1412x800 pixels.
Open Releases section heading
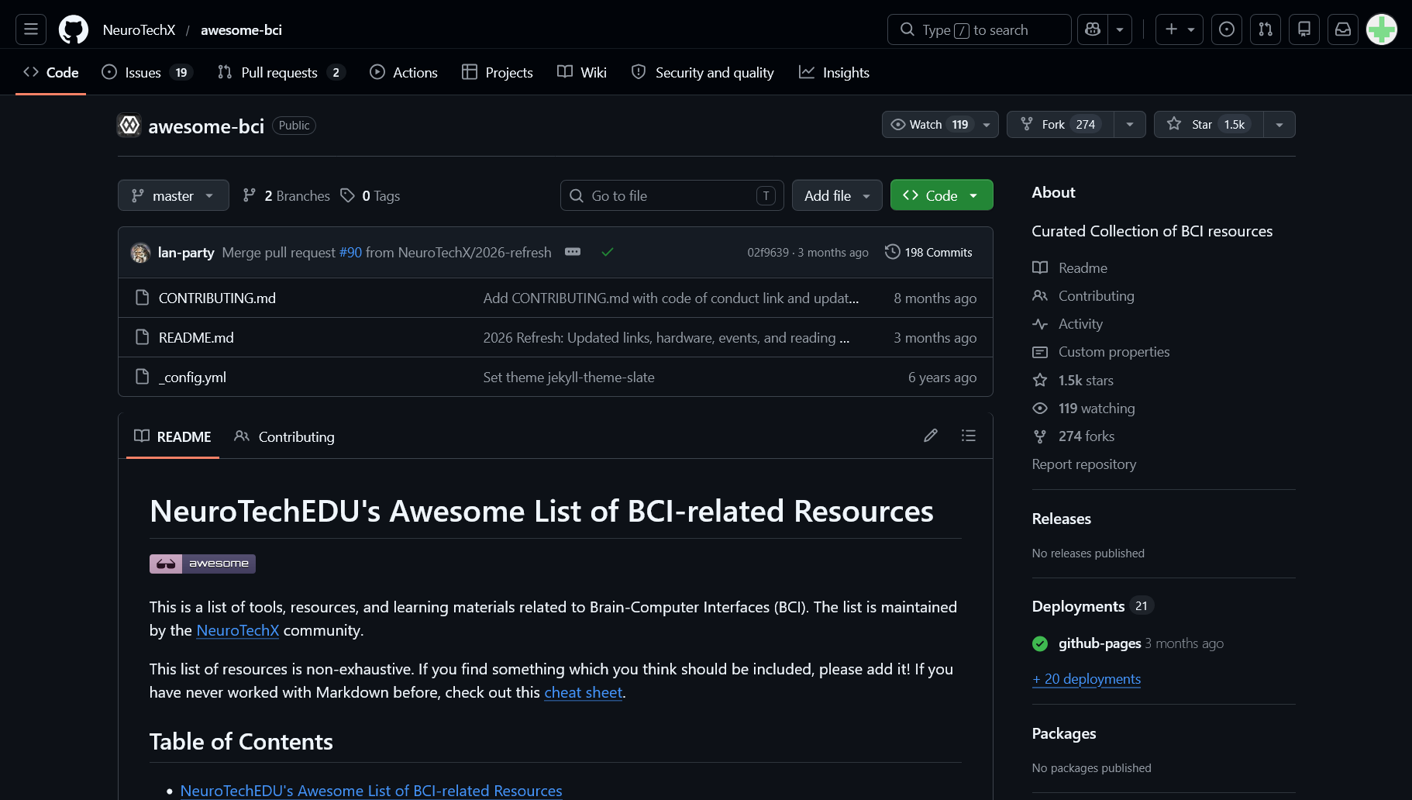[1061, 518]
